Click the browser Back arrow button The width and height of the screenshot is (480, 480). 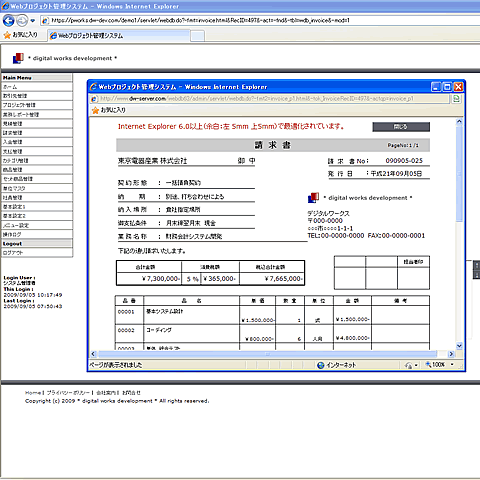point(8,21)
